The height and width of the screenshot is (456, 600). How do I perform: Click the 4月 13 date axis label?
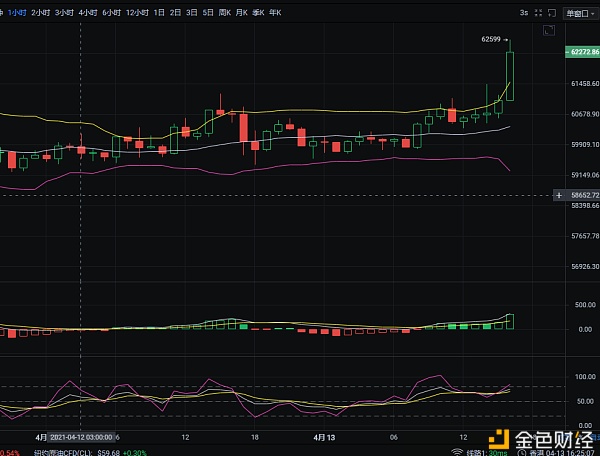tap(324, 437)
